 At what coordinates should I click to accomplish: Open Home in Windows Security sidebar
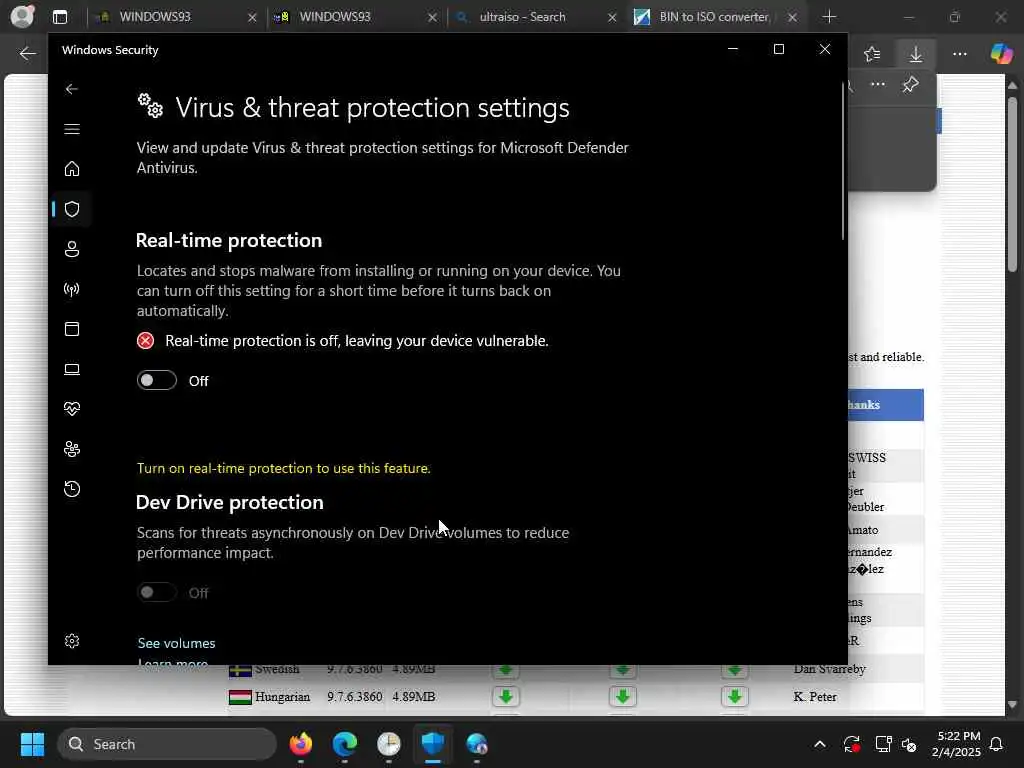[72, 168]
